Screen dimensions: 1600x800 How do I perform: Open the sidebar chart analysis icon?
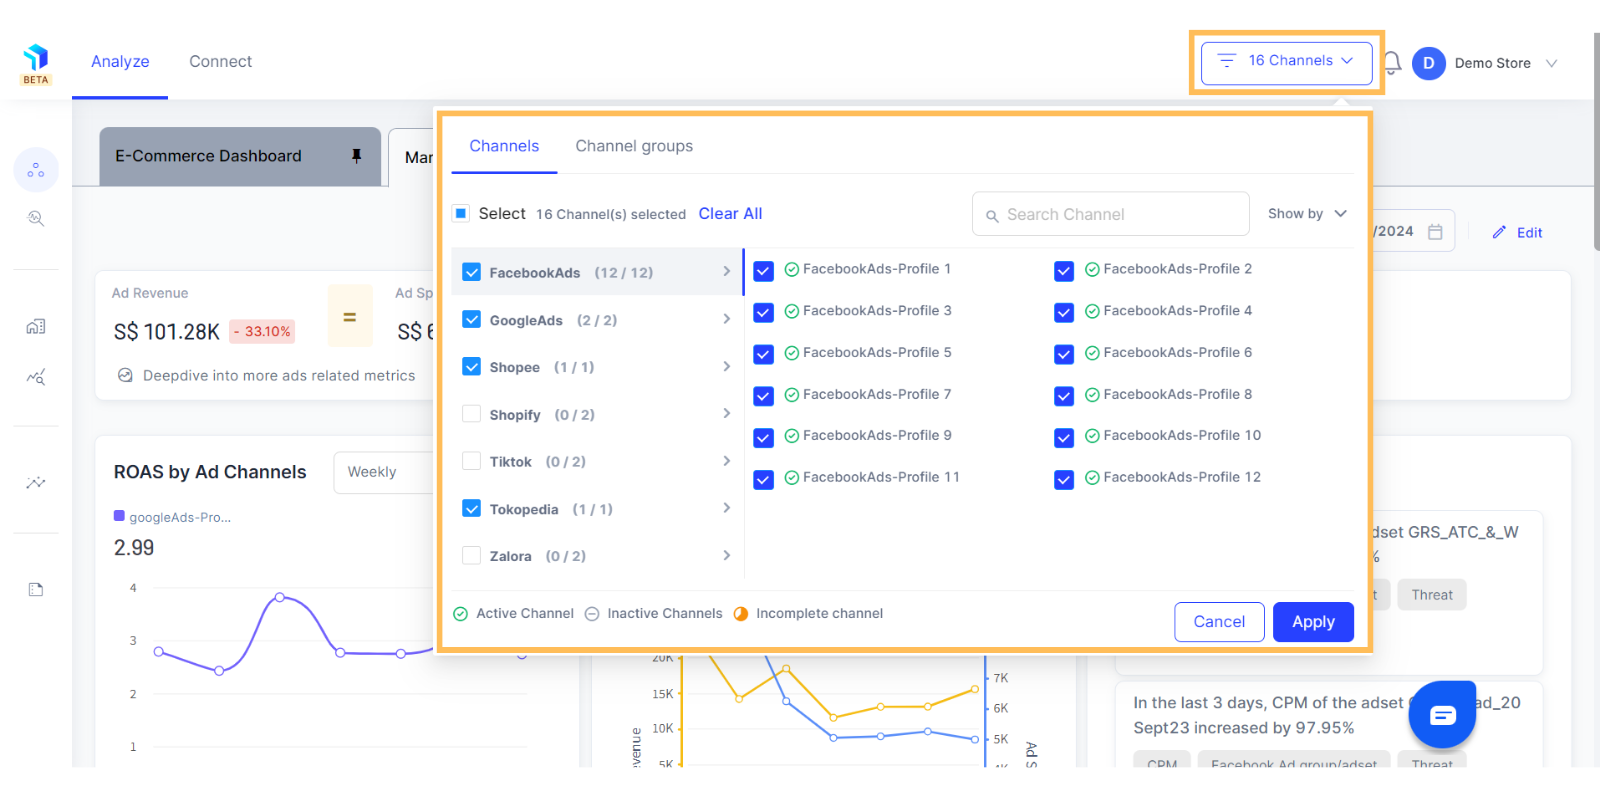point(36,377)
